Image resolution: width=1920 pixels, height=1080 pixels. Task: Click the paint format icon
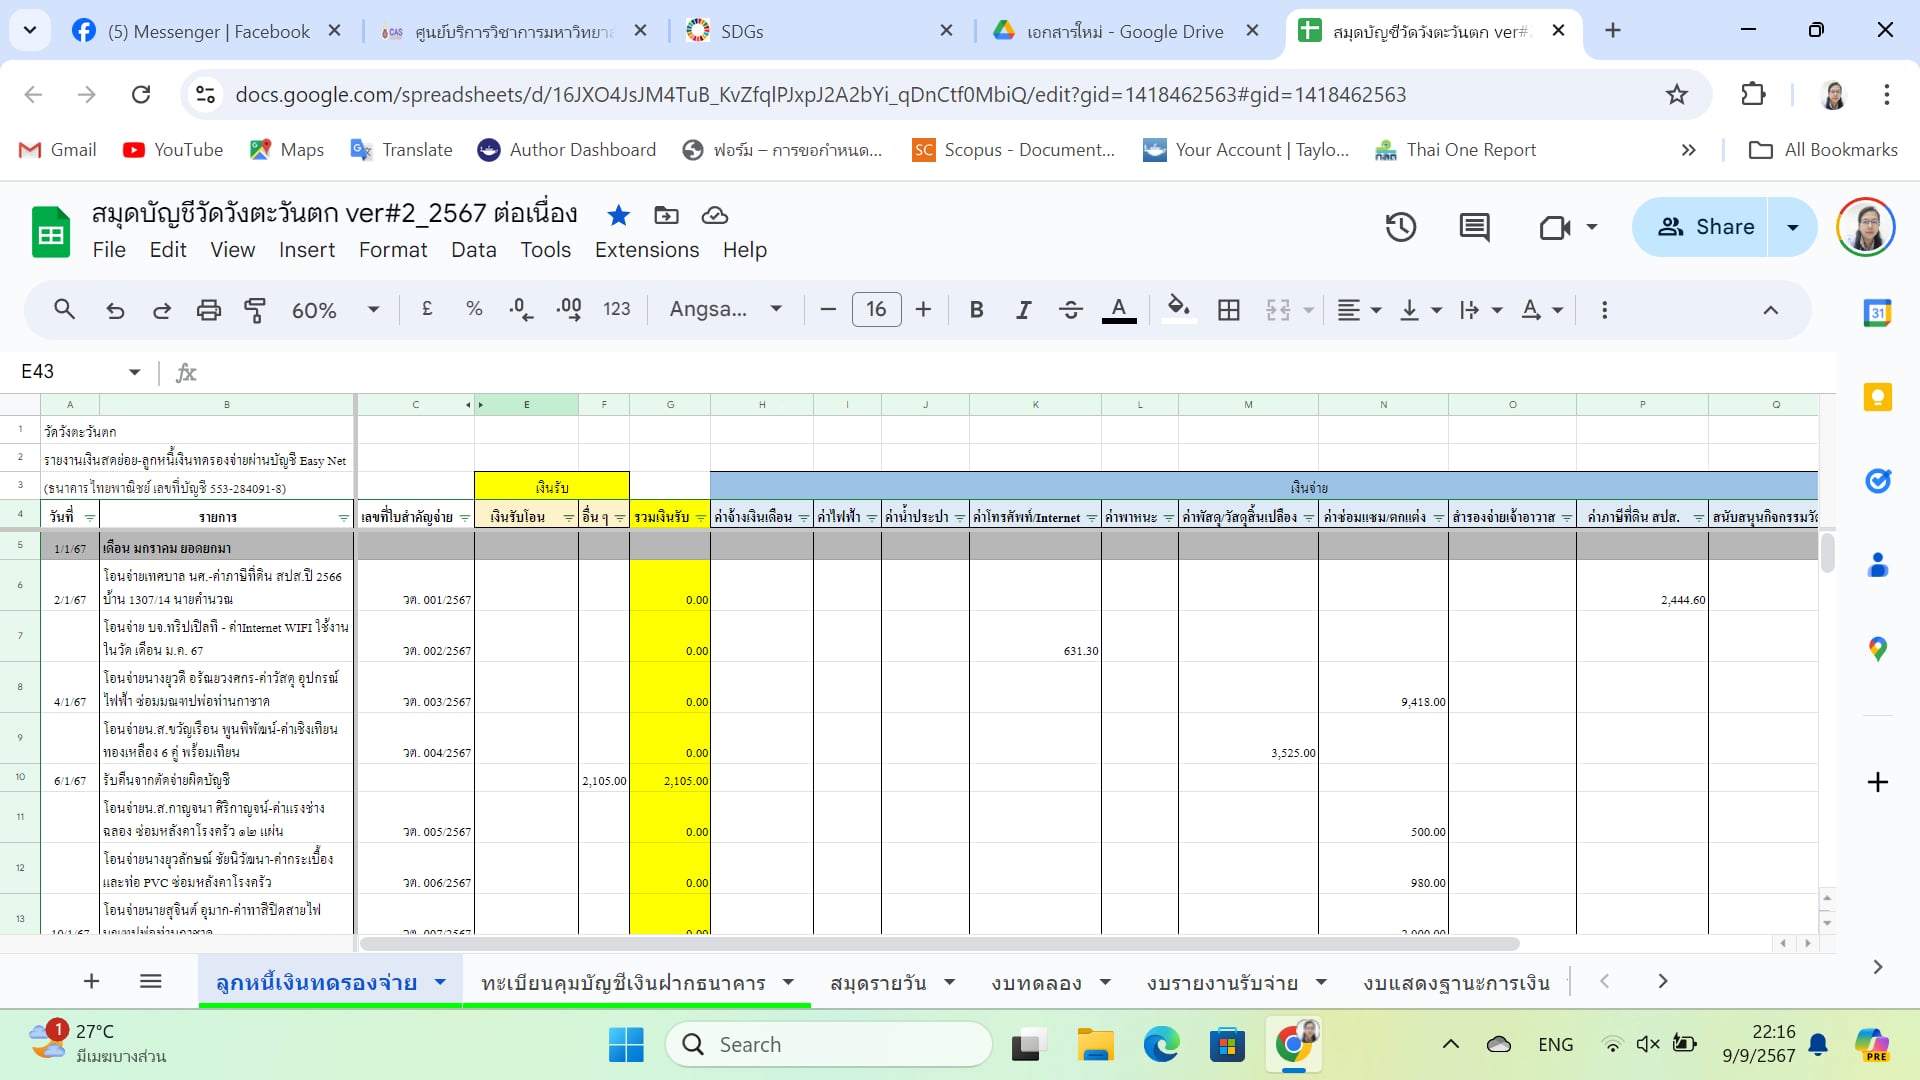255,310
